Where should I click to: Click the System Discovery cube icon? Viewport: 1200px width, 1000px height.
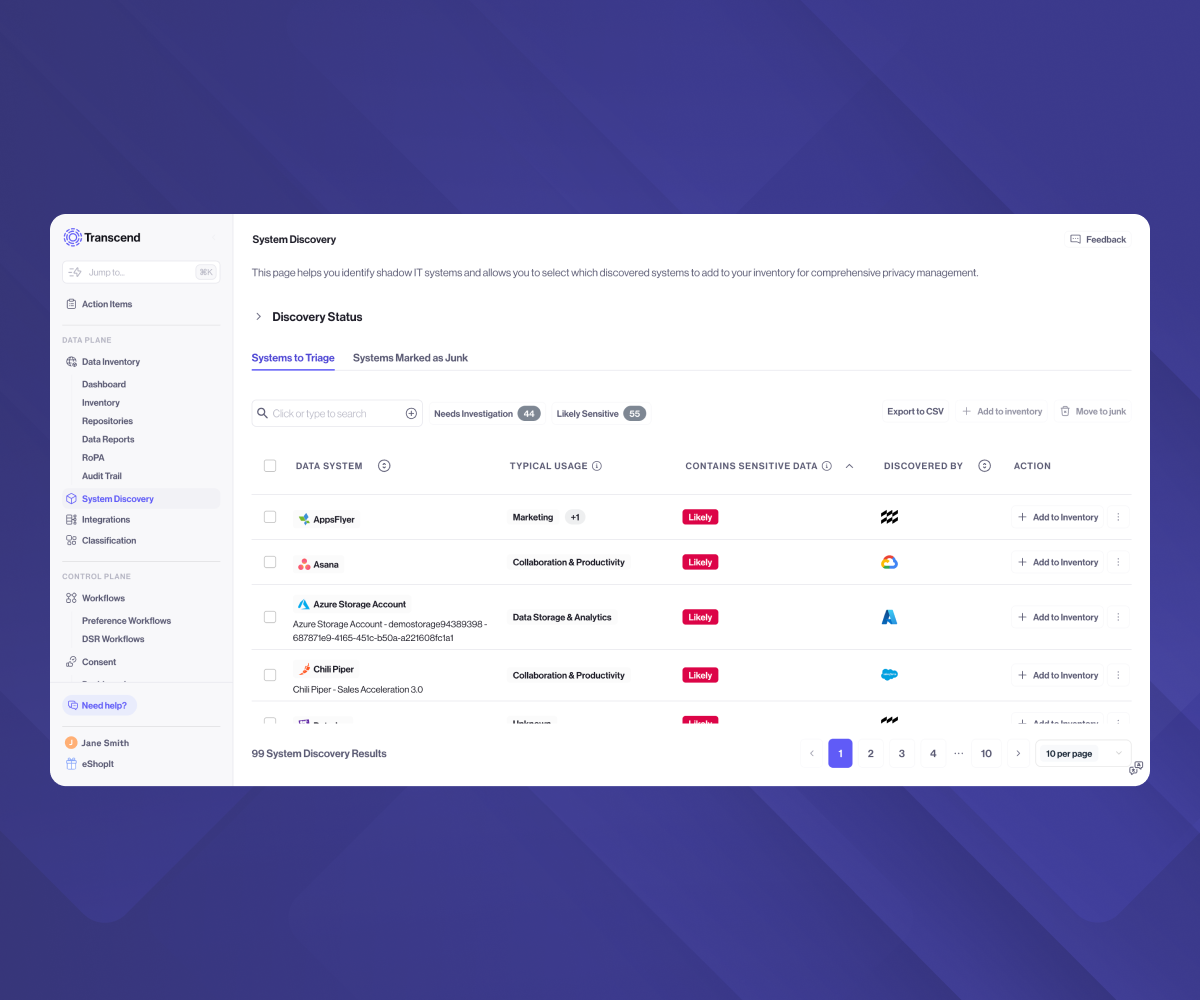[71, 499]
